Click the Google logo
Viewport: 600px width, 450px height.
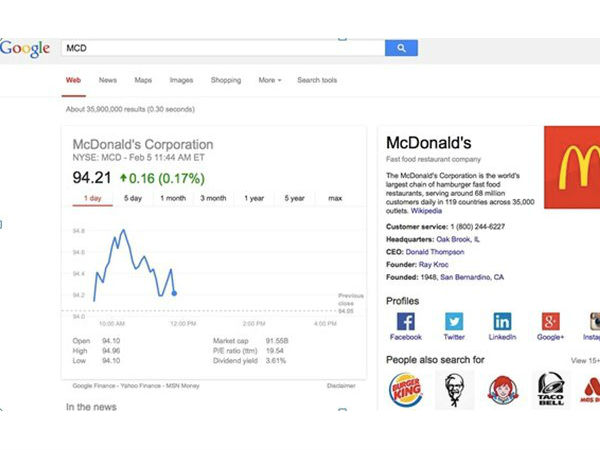pyautogui.click(x=25, y=48)
